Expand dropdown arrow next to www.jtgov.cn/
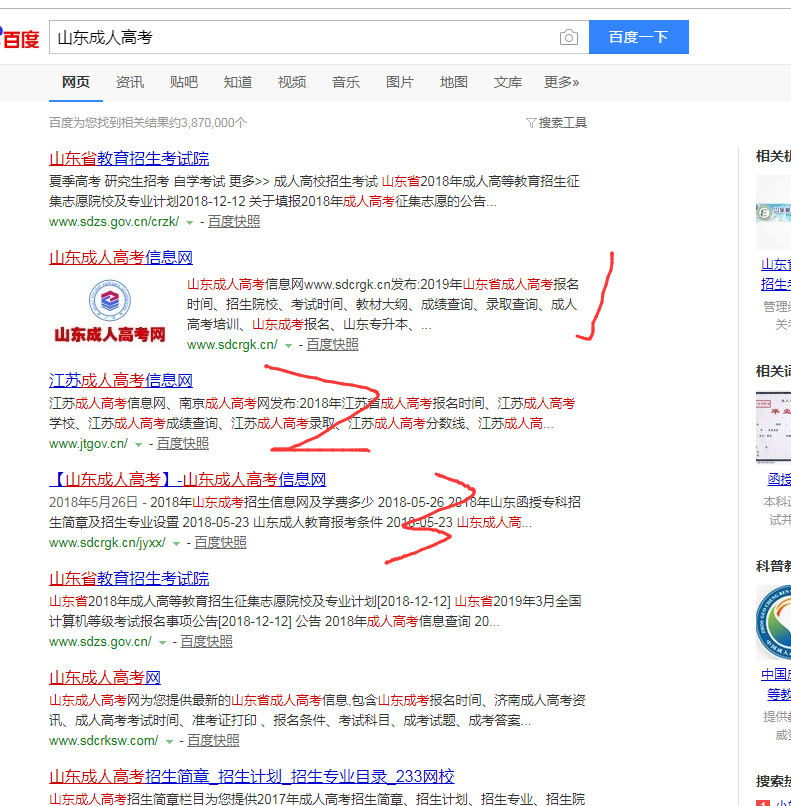 (x=138, y=444)
